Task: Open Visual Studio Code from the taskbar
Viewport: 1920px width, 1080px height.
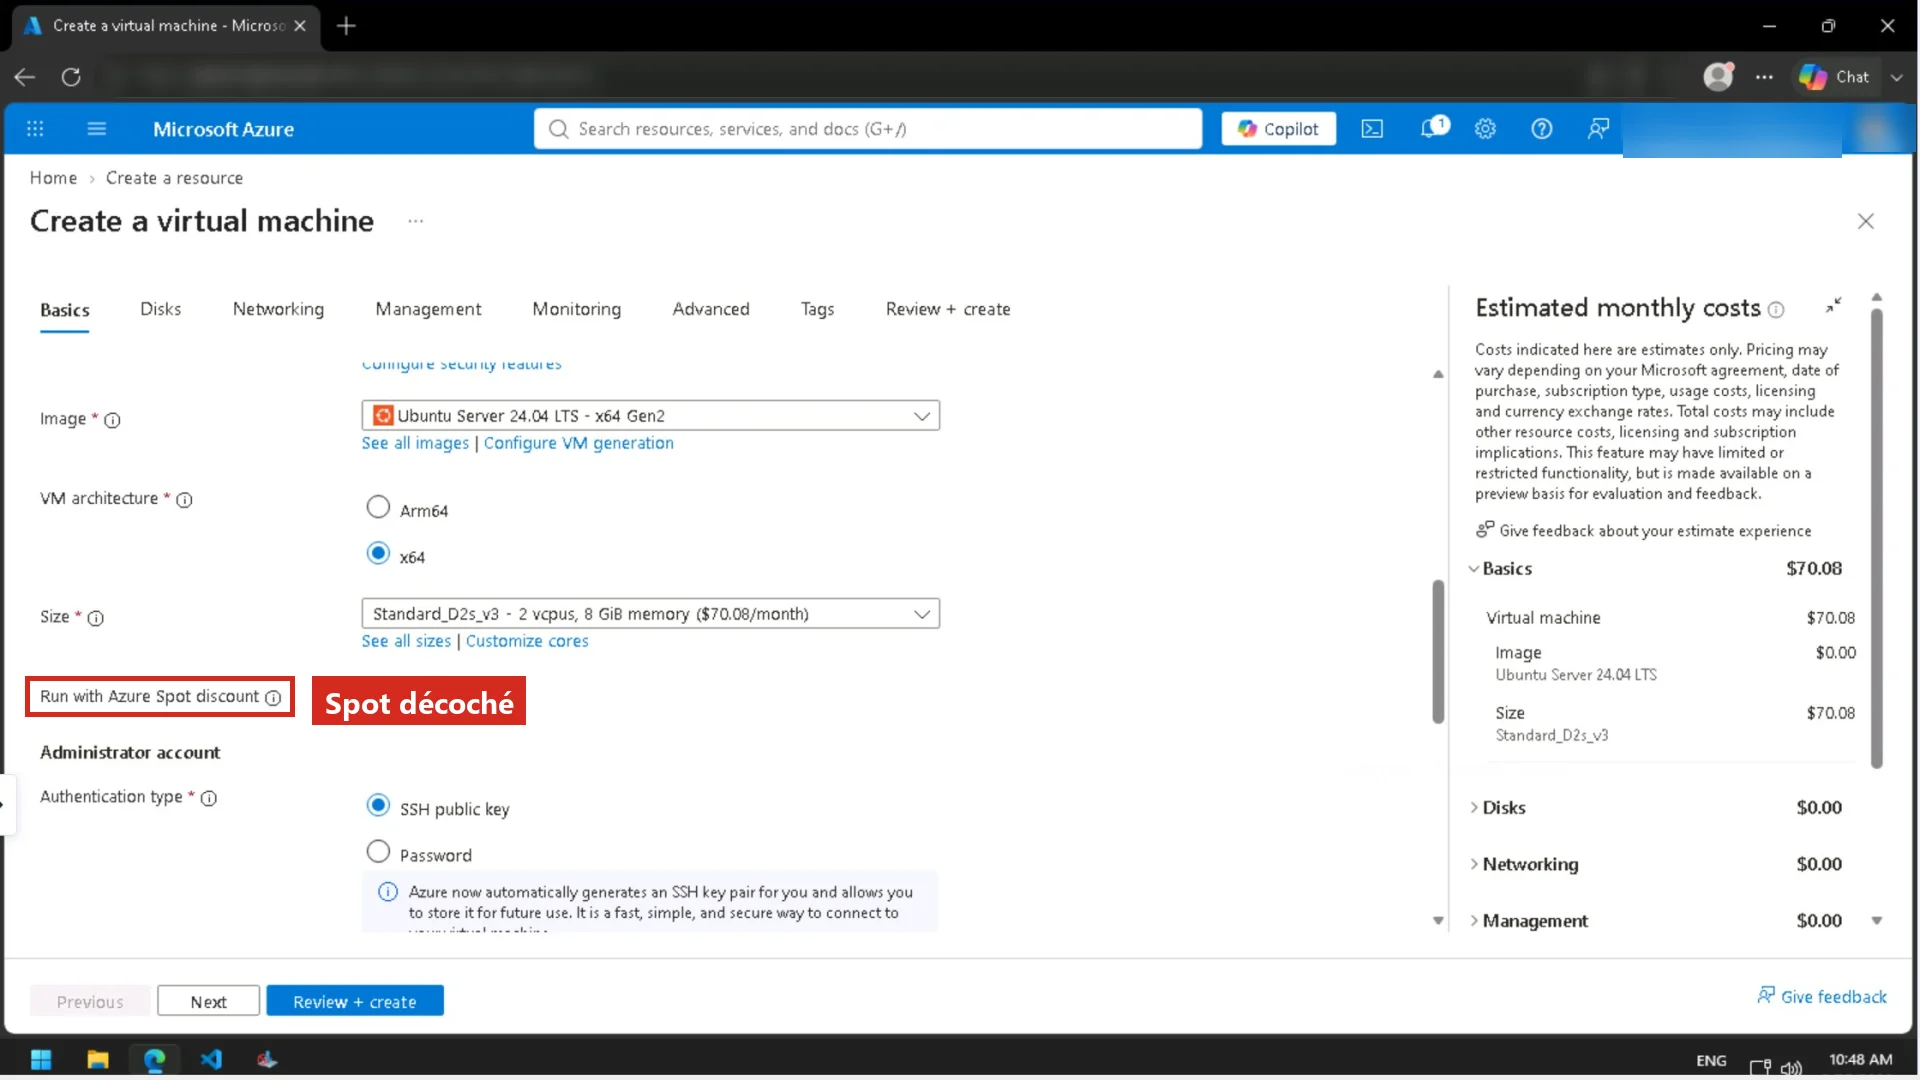Action: 211,1060
